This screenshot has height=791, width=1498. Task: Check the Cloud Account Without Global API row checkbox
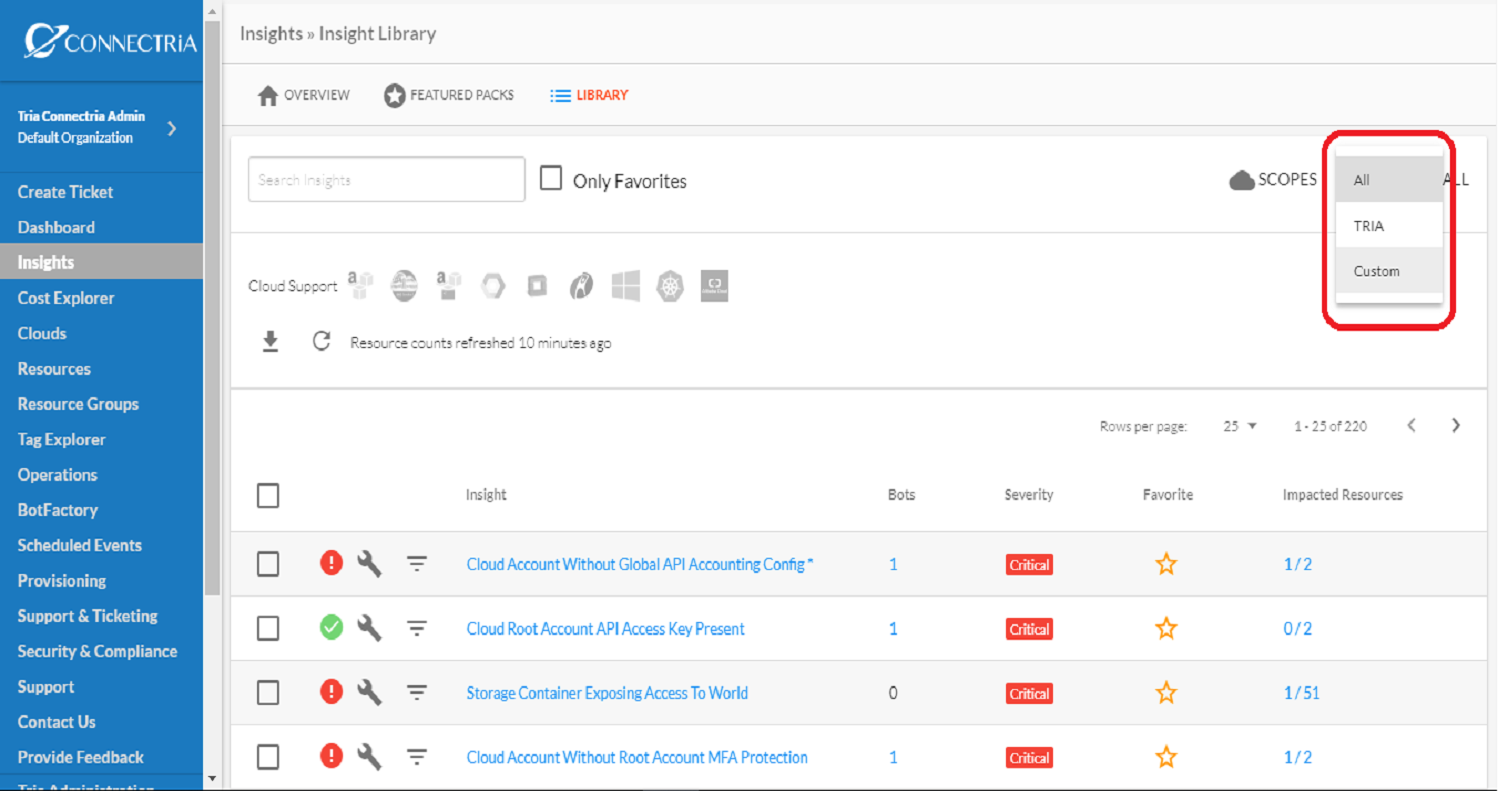pos(268,564)
